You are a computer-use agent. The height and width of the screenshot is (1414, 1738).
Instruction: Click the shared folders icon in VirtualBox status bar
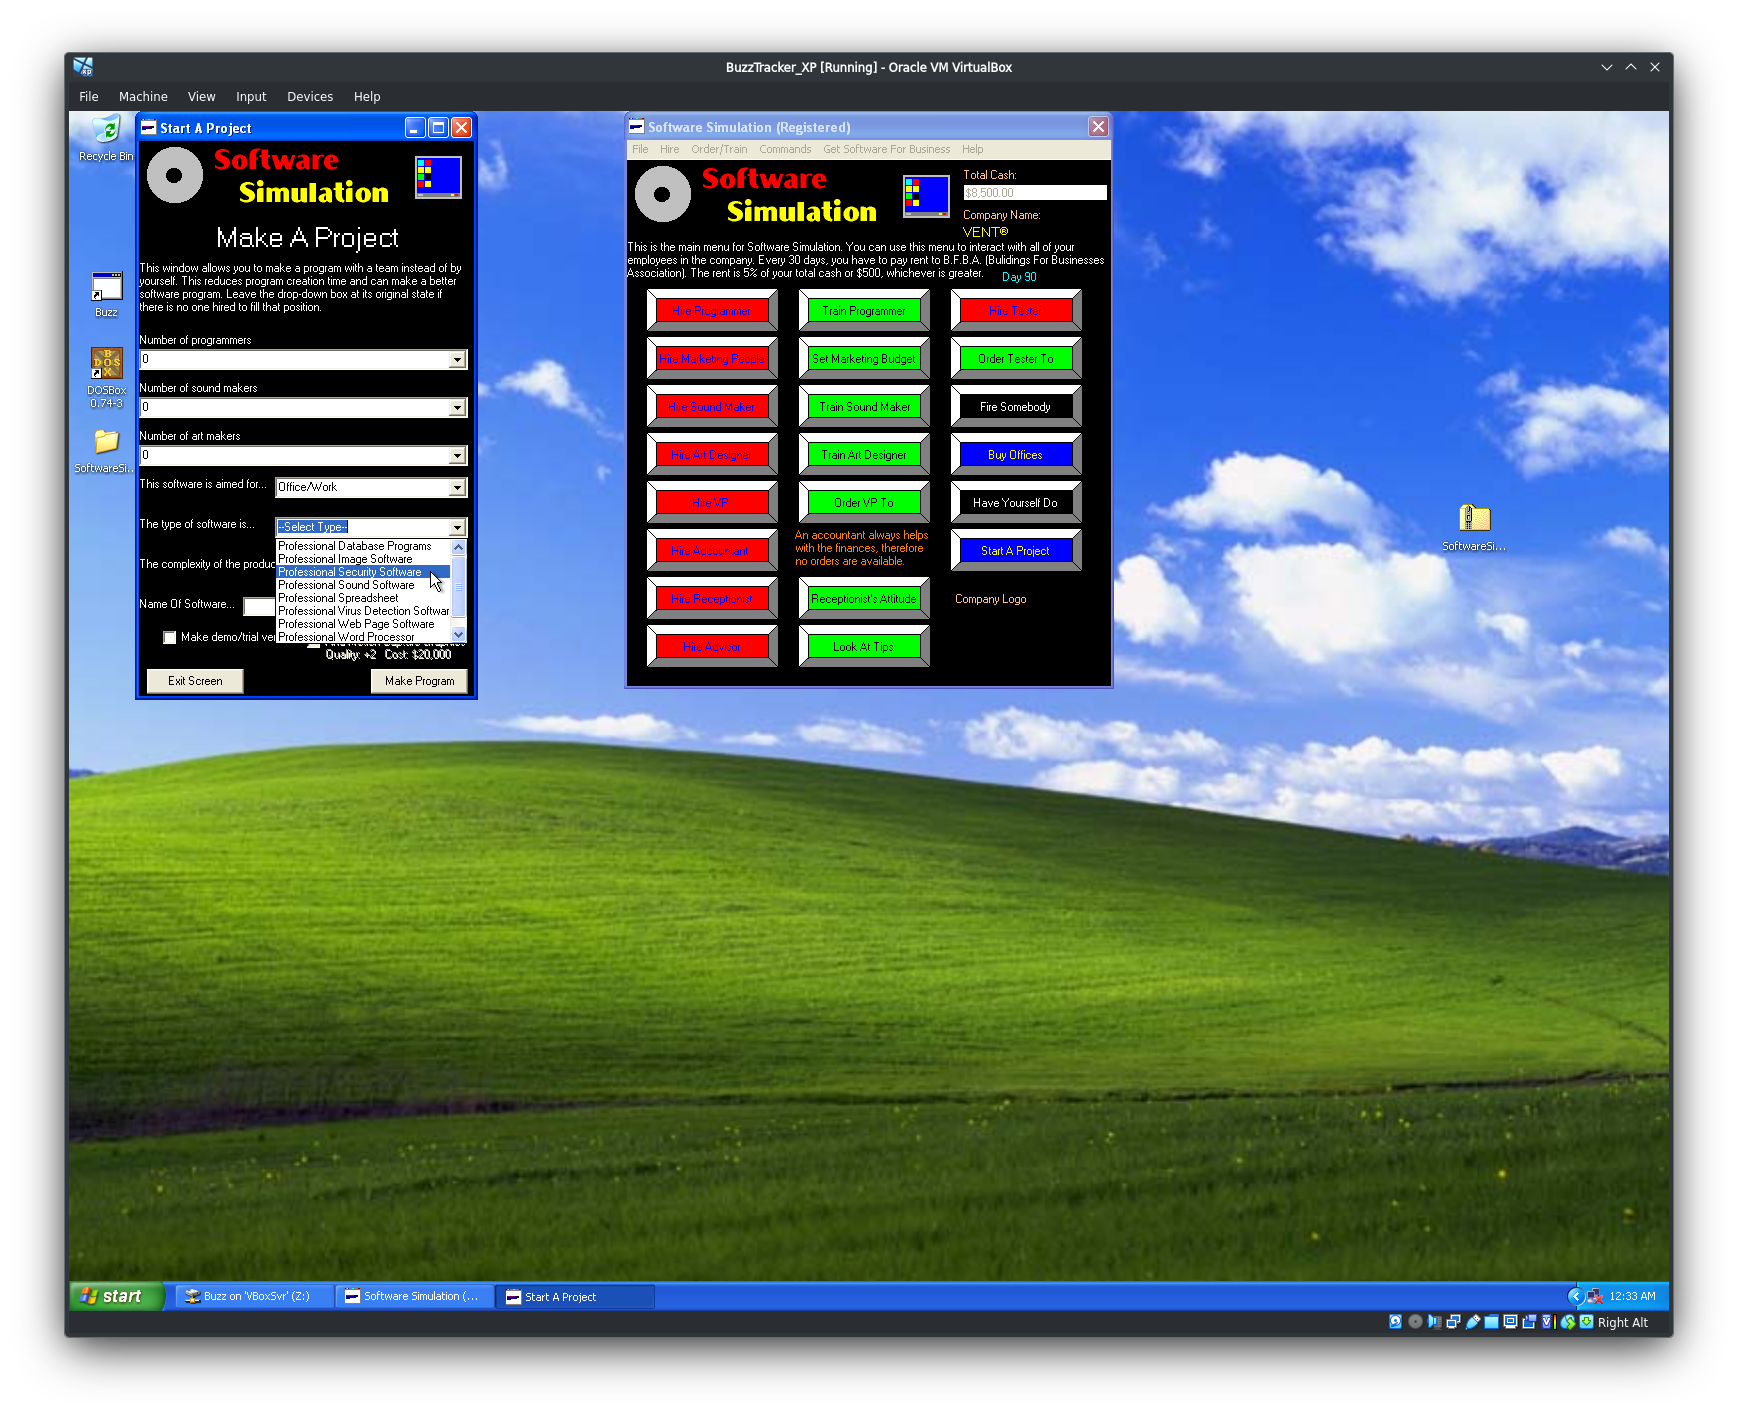tap(1491, 1322)
